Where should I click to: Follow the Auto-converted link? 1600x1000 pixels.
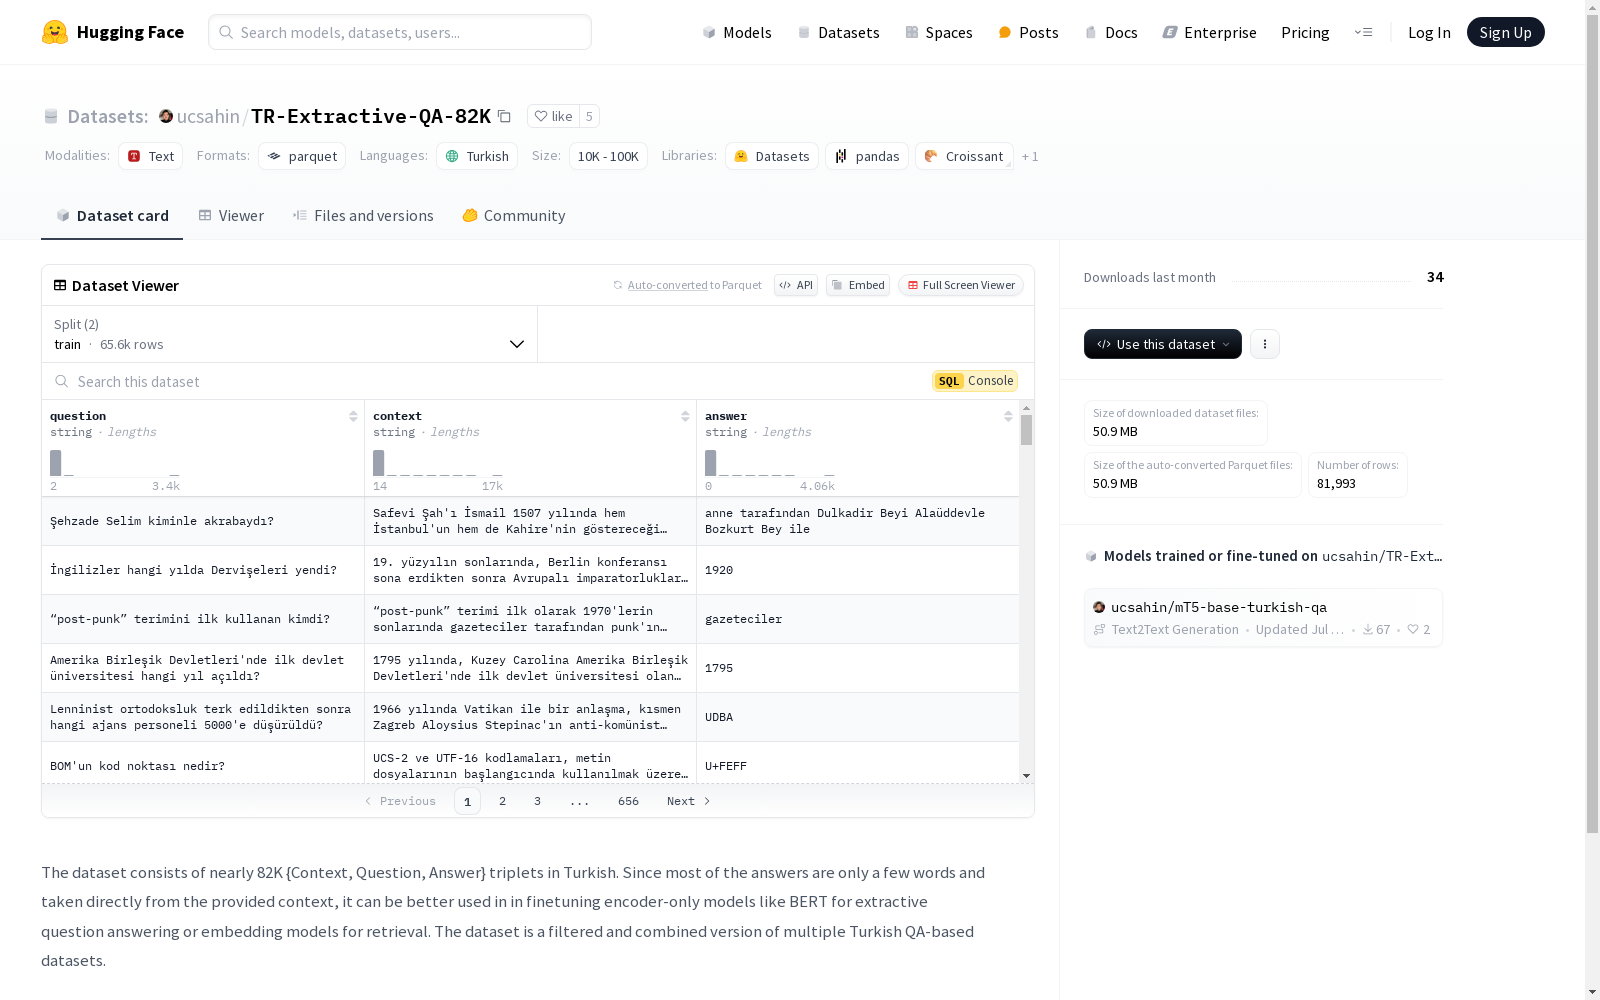(668, 285)
